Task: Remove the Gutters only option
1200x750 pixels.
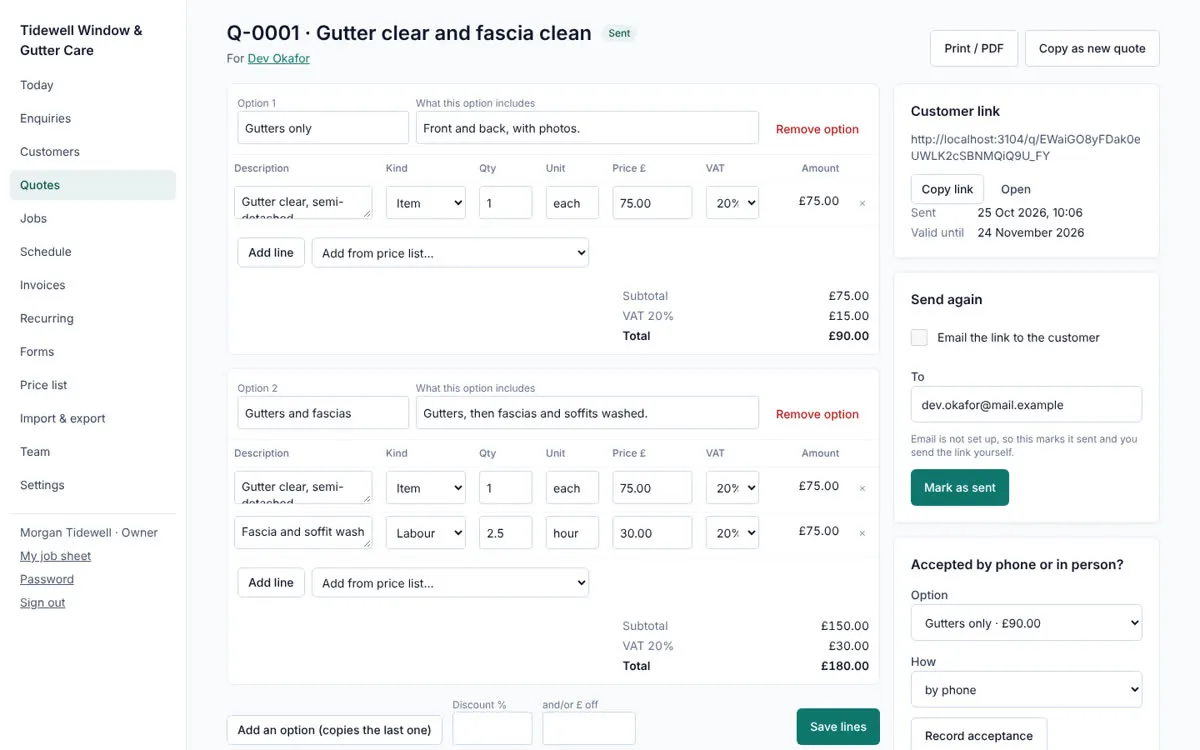Action: tap(817, 129)
